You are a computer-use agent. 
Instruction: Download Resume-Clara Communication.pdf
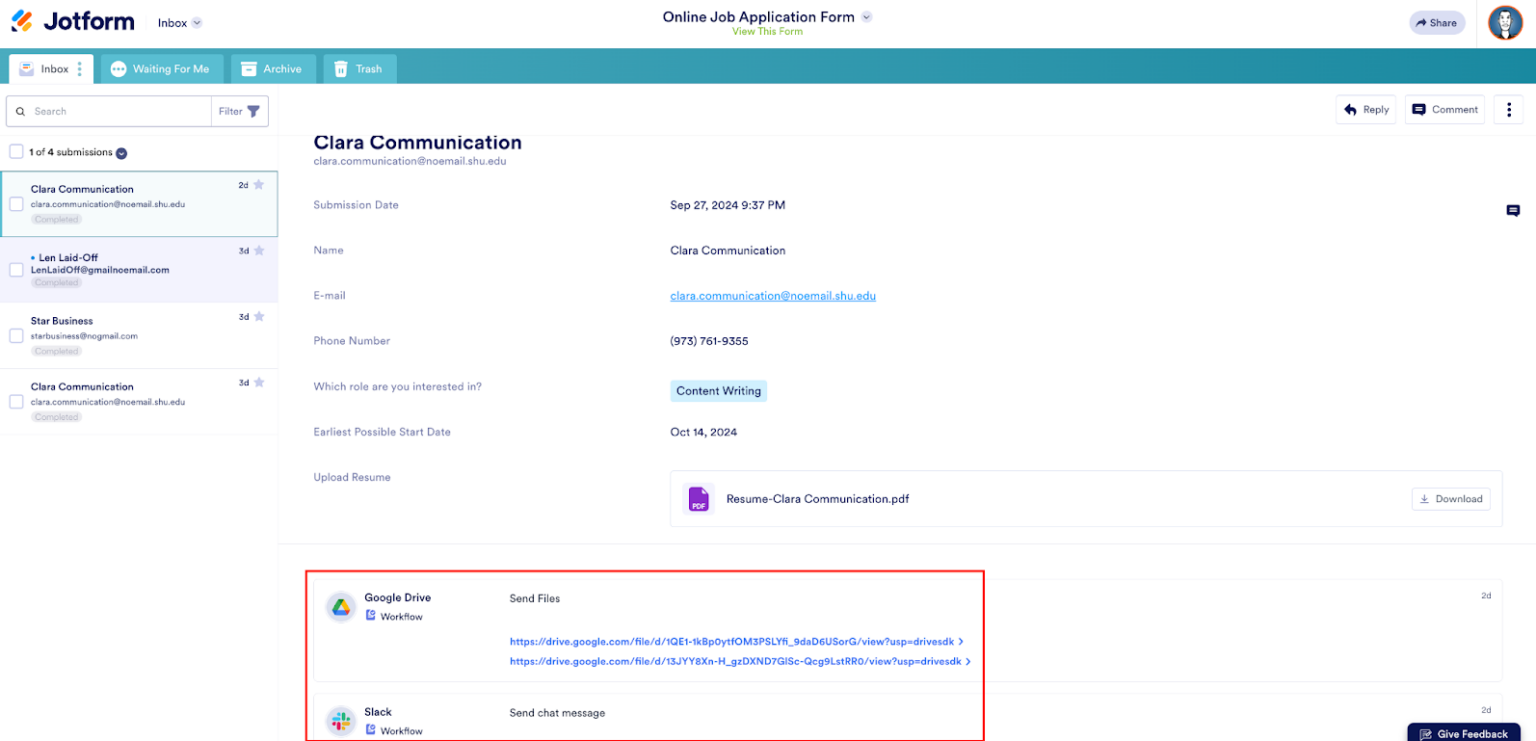[x=1450, y=498]
